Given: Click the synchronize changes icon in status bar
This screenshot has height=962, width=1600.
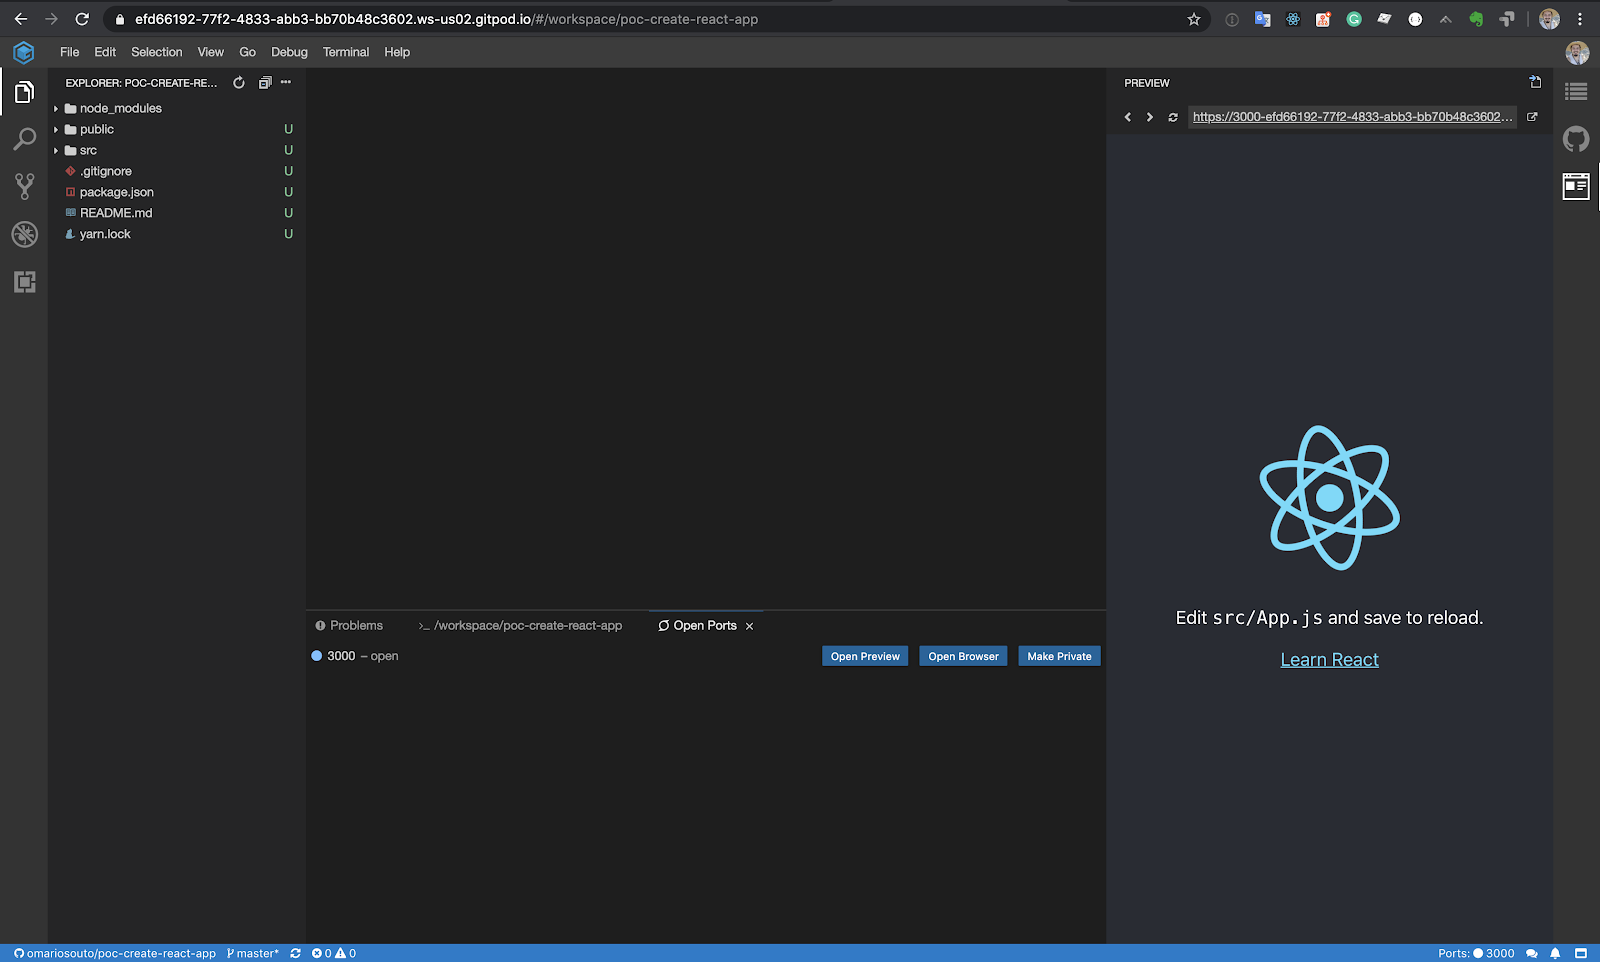Looking at the screenshot, I should click(296, 953).
